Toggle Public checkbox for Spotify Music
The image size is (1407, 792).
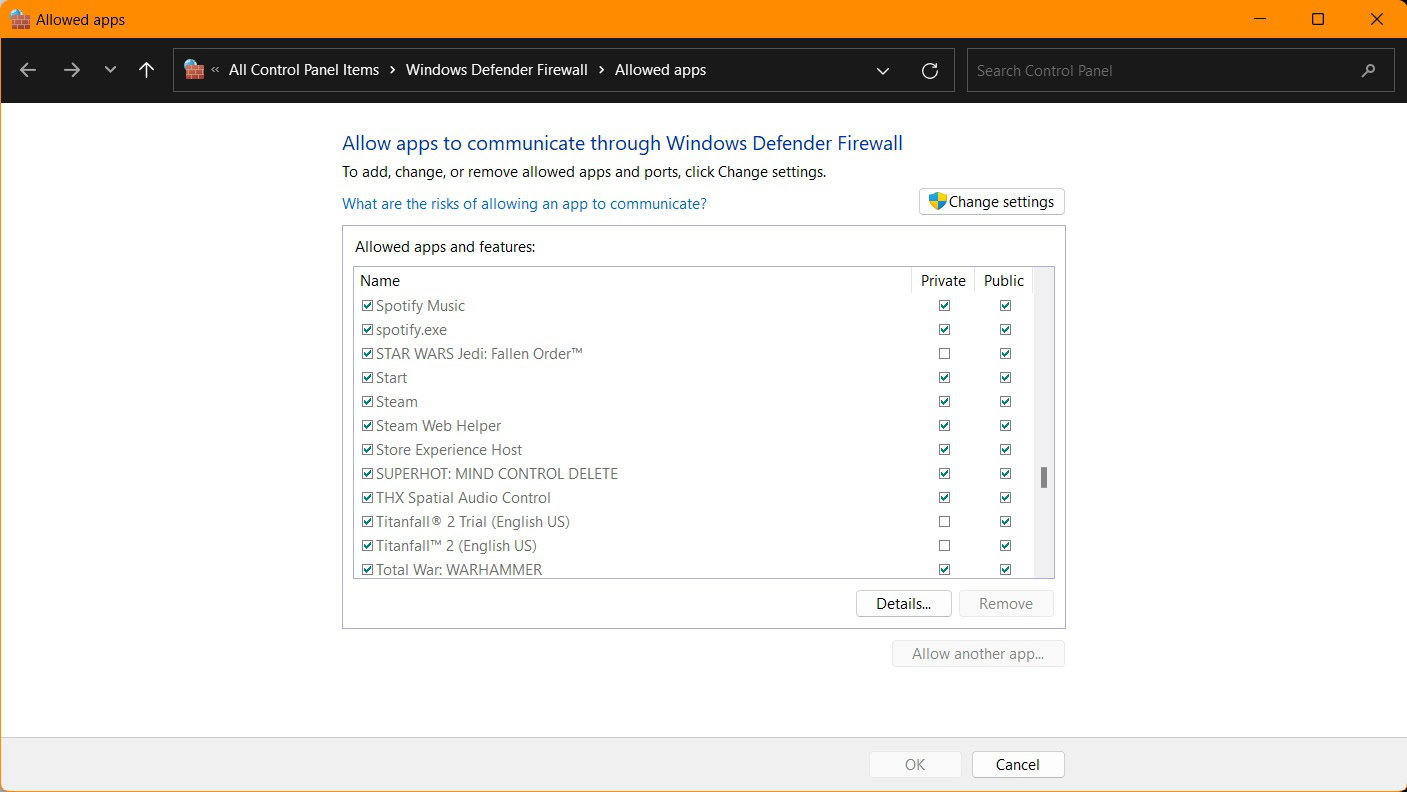coord(1005,306)
